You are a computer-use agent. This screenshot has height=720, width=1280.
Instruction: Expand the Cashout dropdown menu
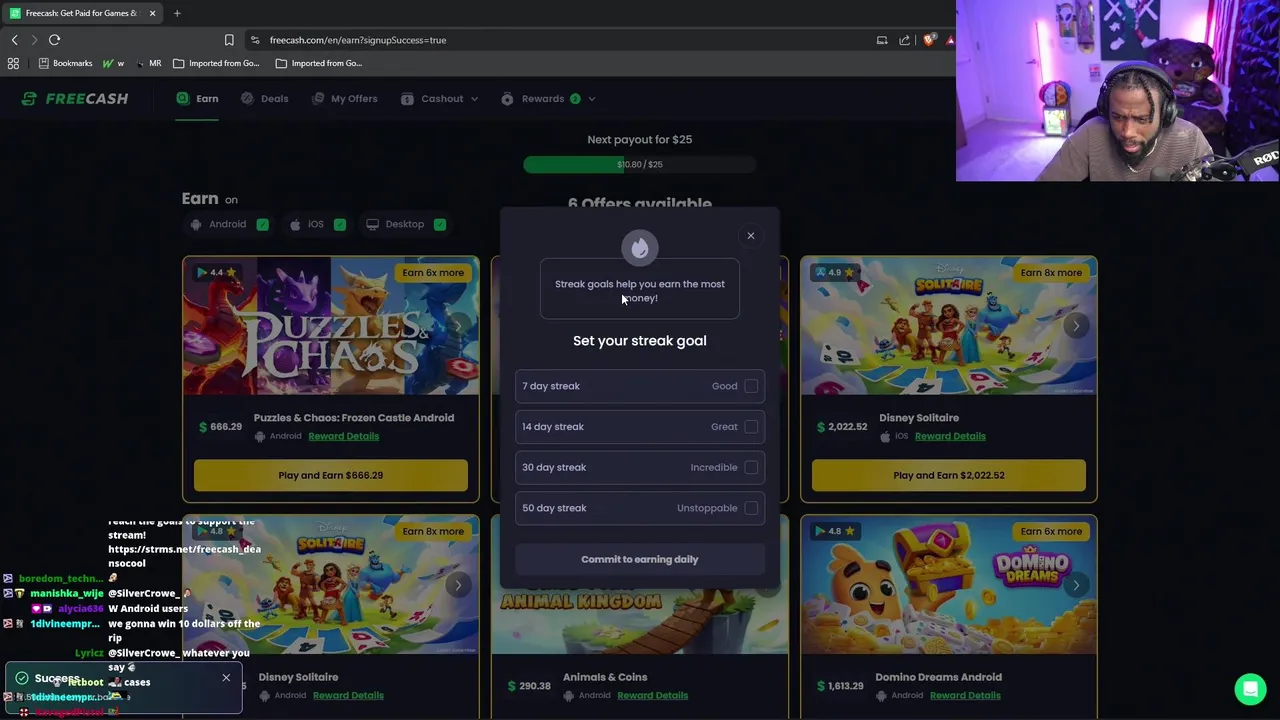coord(439,99)
